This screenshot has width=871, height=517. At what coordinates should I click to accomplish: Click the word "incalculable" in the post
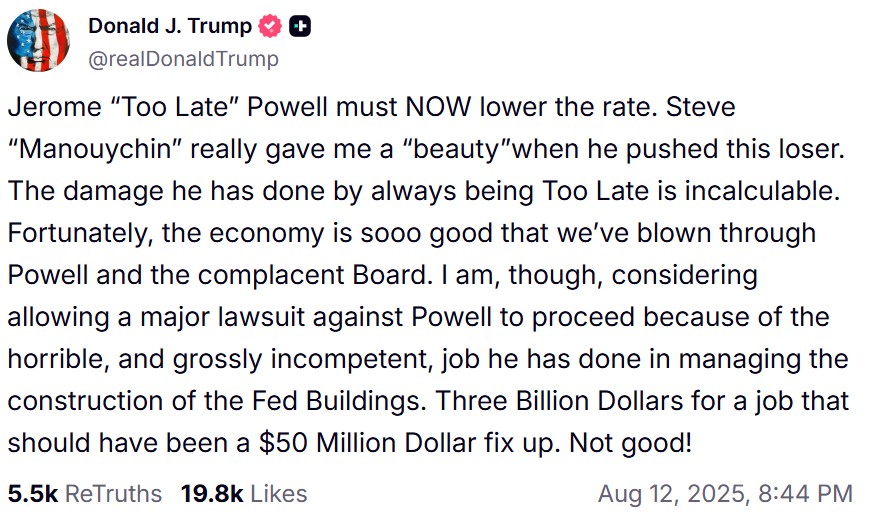762,190
